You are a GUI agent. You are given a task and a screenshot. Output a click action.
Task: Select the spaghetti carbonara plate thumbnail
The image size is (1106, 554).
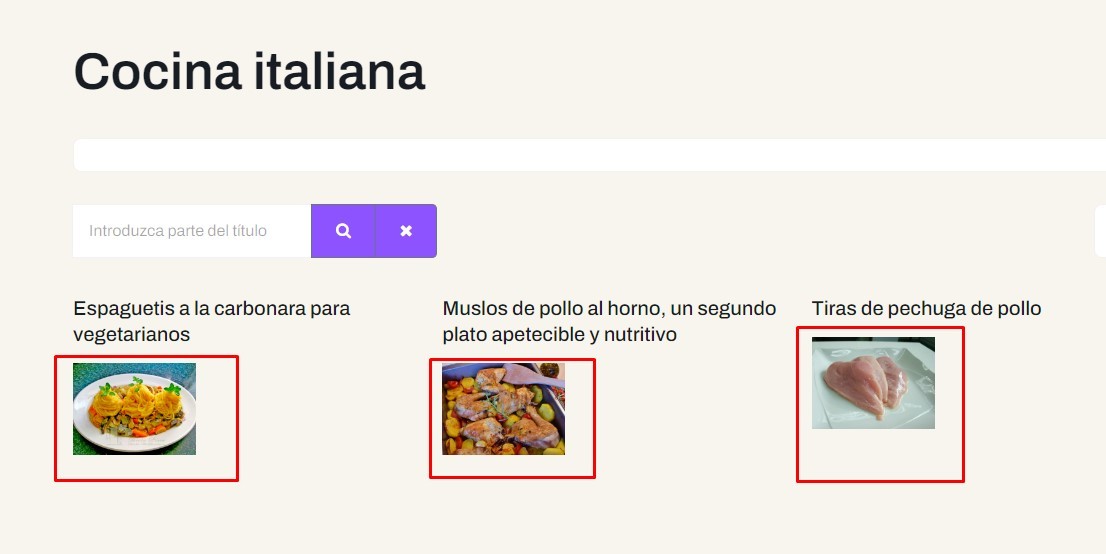(x=134, y=409)
